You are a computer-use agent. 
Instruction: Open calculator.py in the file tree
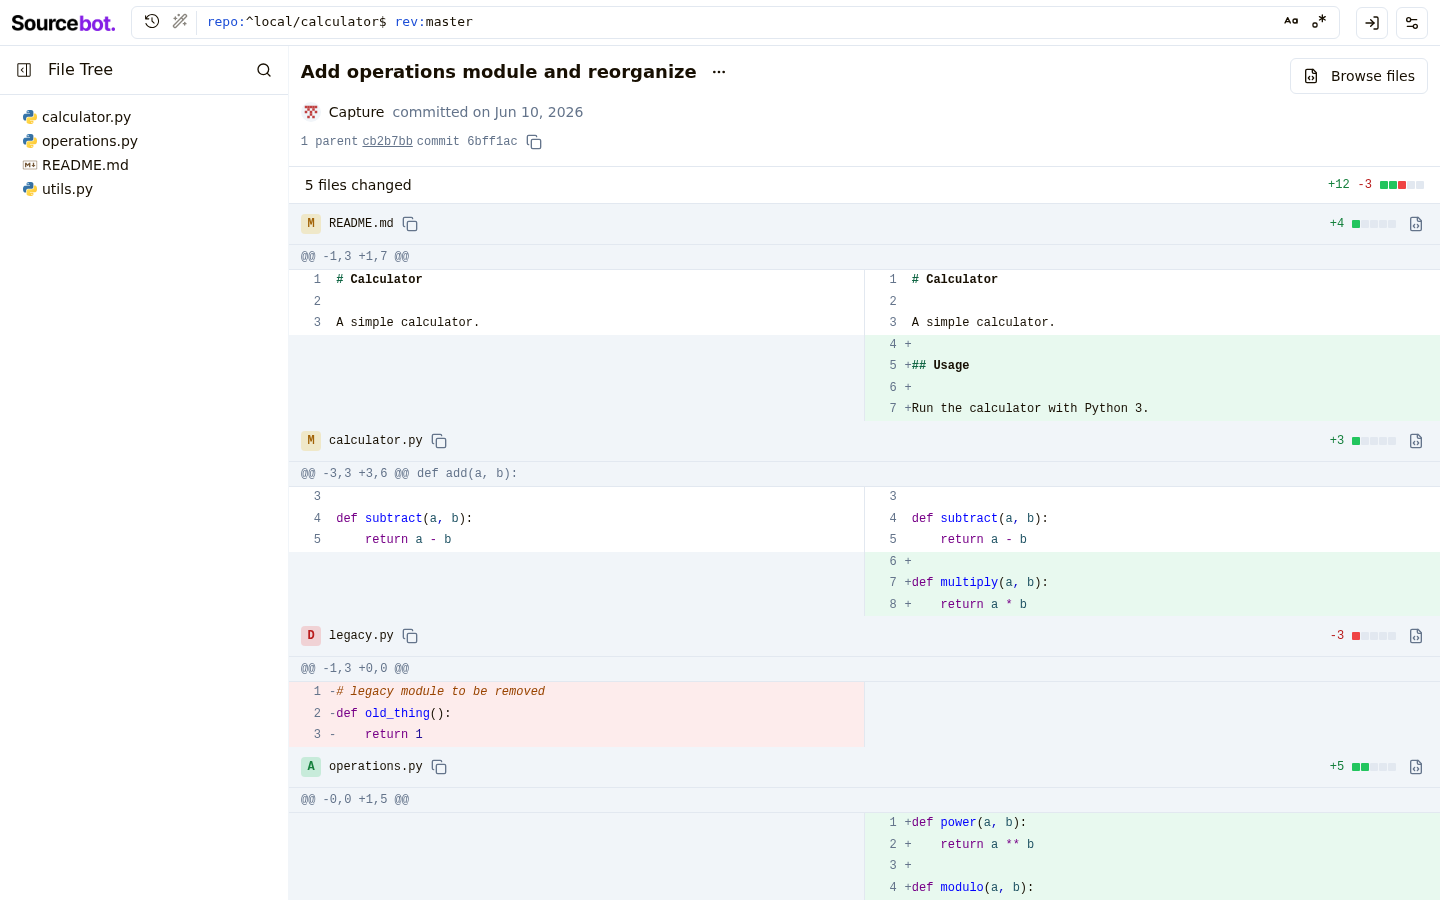click(x=86, y=117)
